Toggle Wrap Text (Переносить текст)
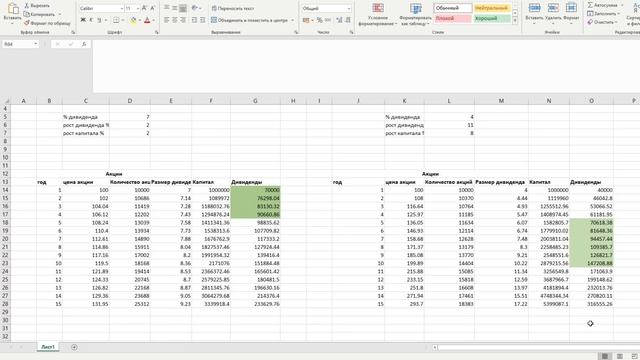The width and height of the screenshot is (640, 360). [233, 8]
